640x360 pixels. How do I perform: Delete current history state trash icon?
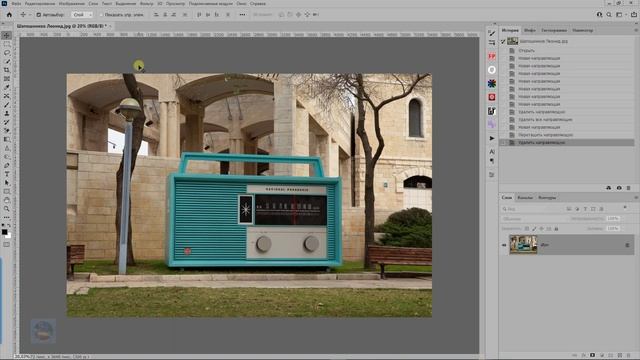[629, 188]
